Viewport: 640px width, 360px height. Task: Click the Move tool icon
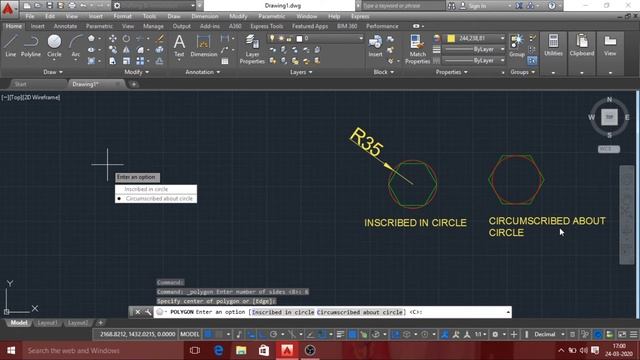coord(113,38)
